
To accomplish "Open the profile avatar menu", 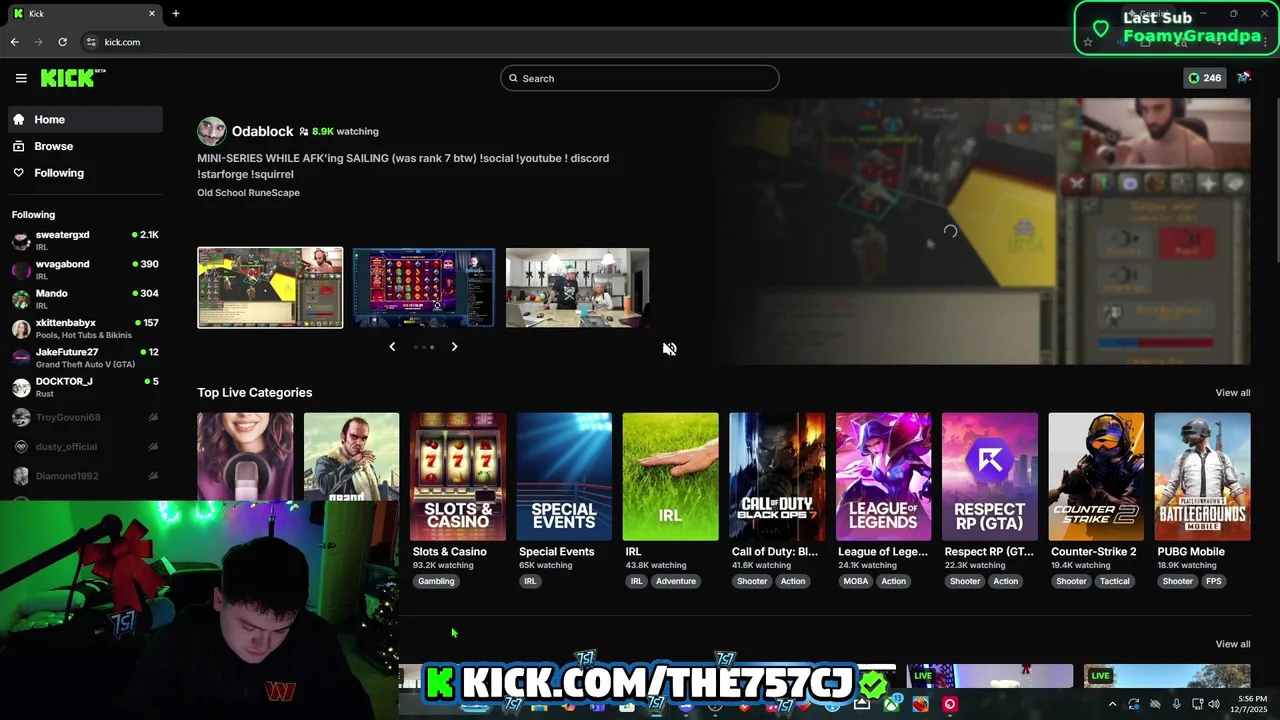I will (x=1244, y=78).
